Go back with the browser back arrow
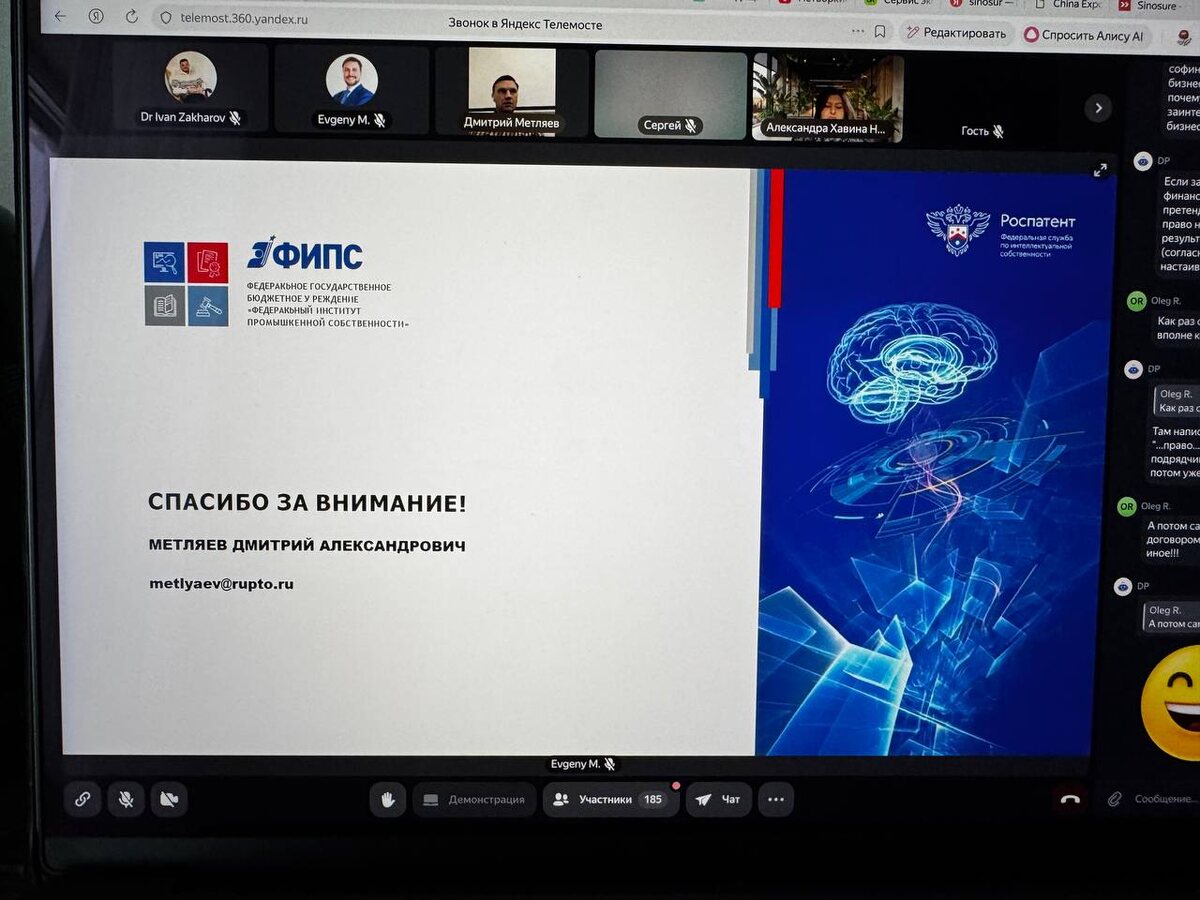 pos(59,16)
